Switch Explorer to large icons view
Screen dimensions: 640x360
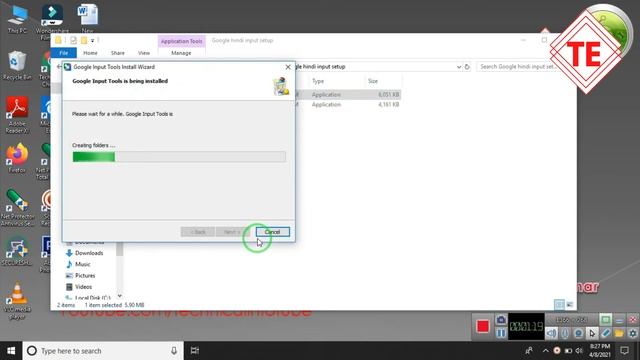pyautogui.click(x=570, y=304)
